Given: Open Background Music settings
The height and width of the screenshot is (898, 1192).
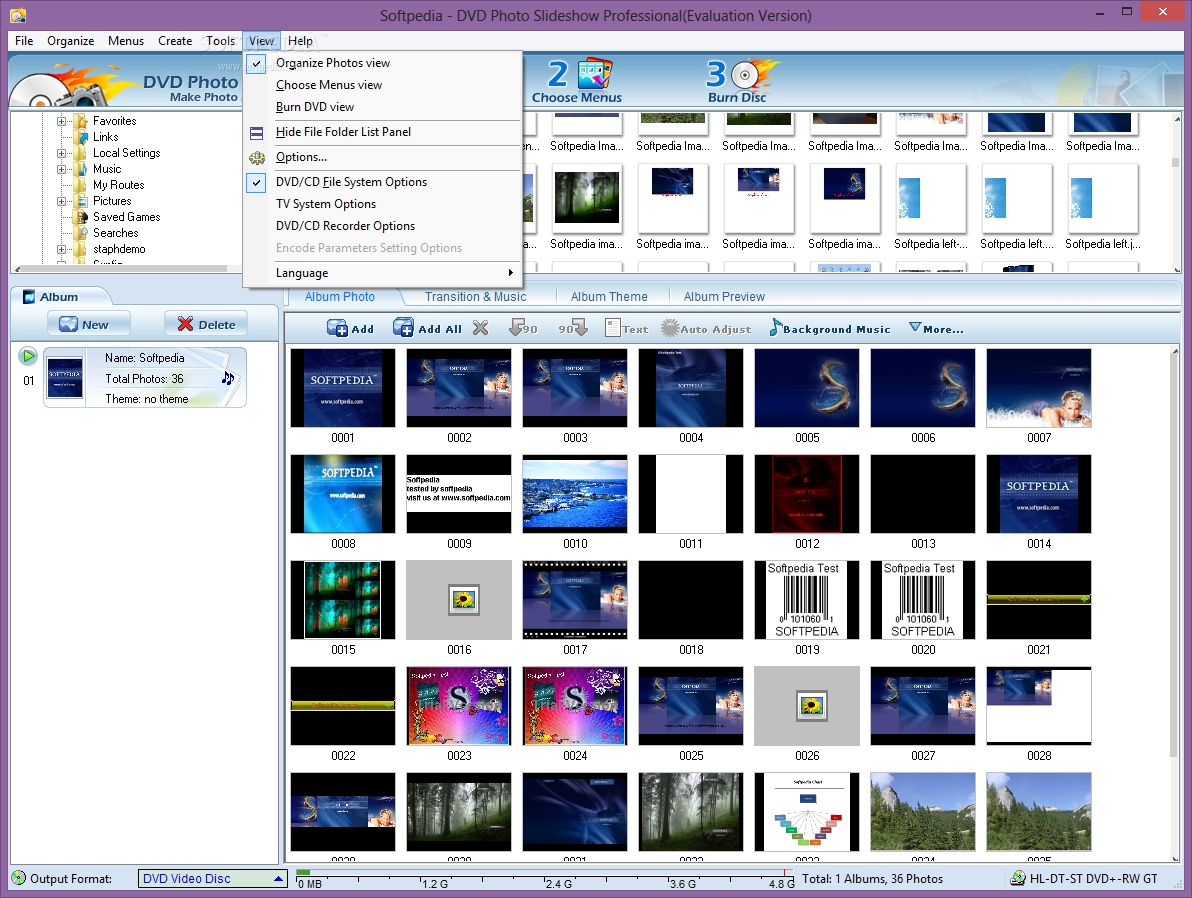Looking at the screenshot, I should [829, 328].
